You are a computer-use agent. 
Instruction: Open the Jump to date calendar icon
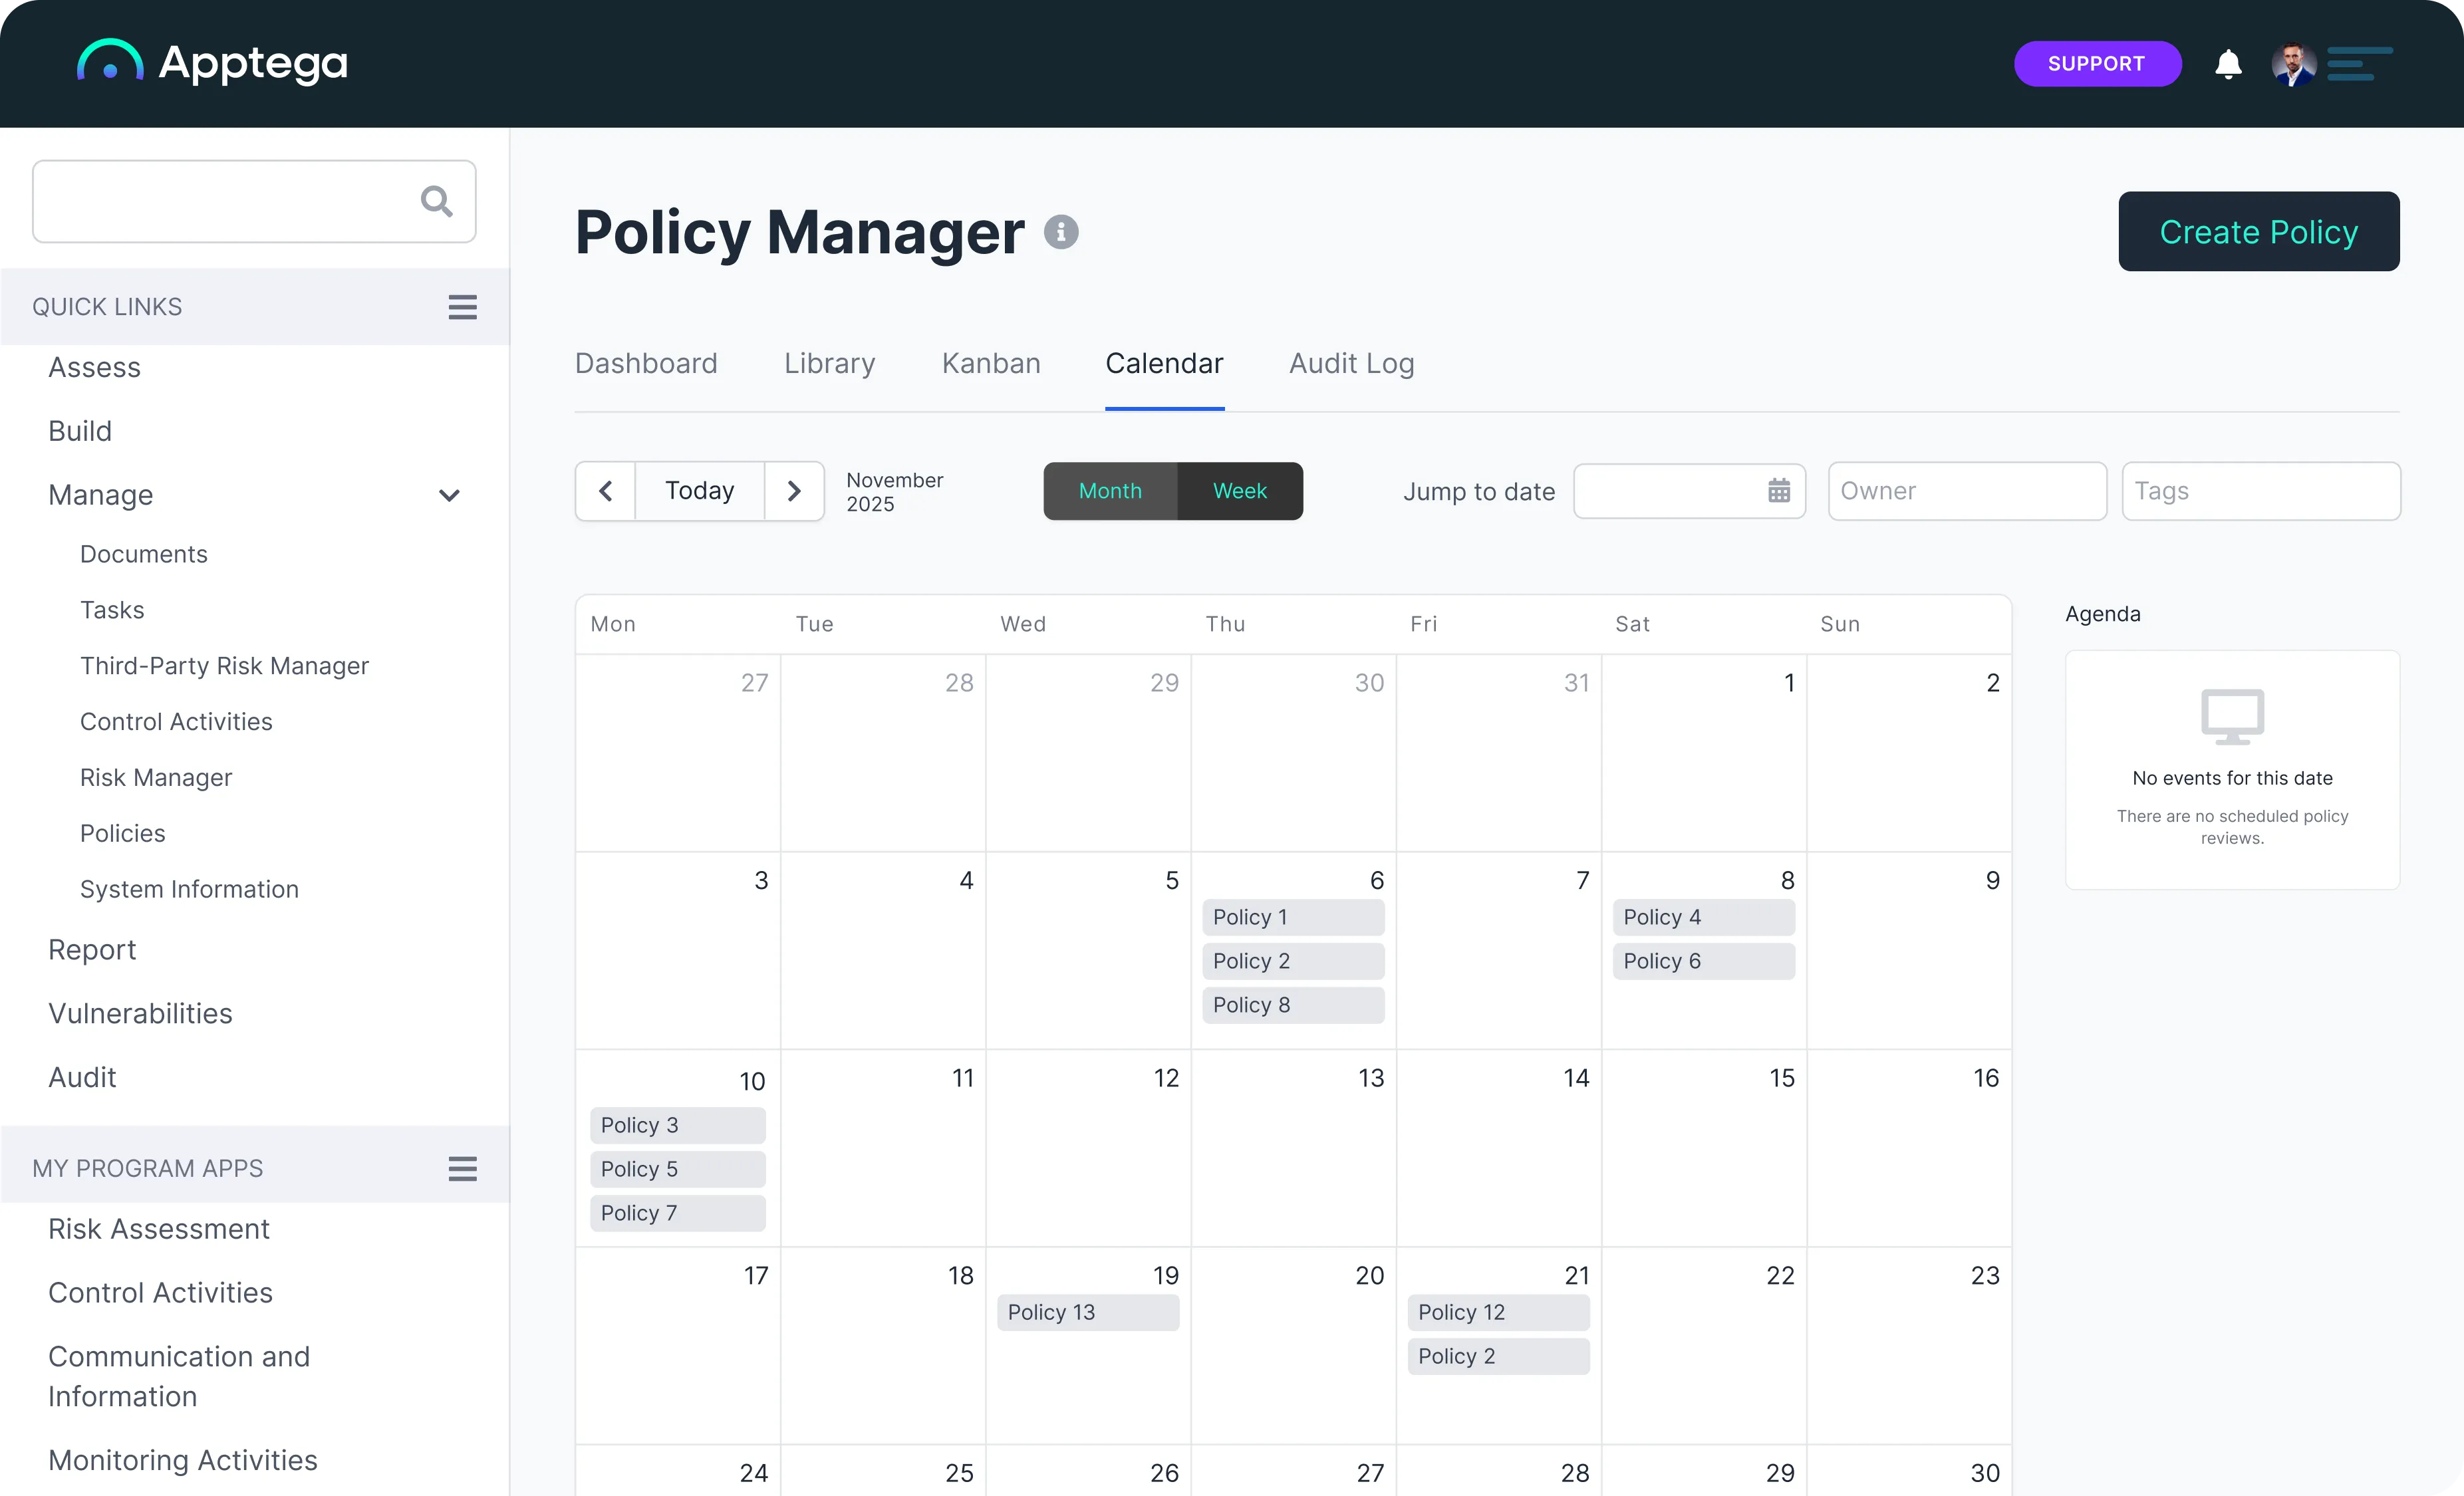pyautogui.click(x=1778, y=491)
